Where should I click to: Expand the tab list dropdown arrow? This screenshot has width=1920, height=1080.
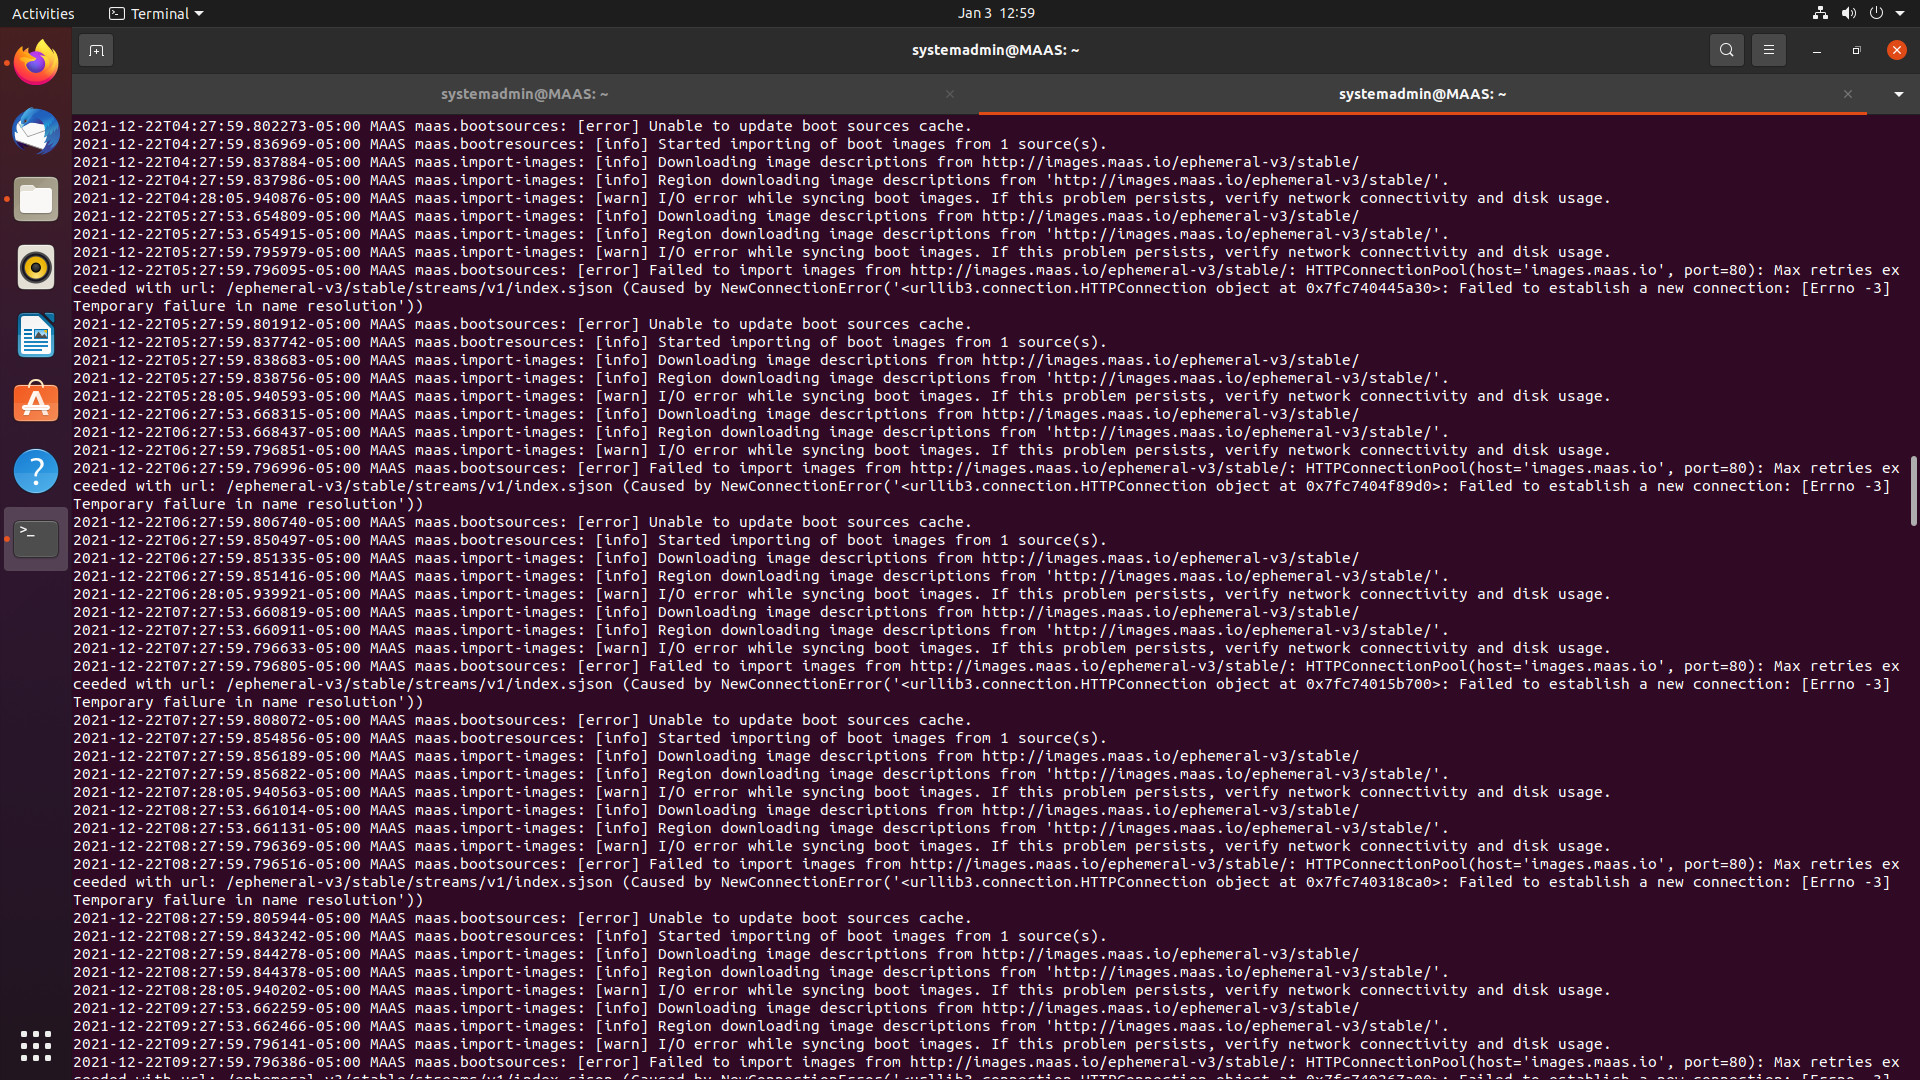pos(1898,94)
